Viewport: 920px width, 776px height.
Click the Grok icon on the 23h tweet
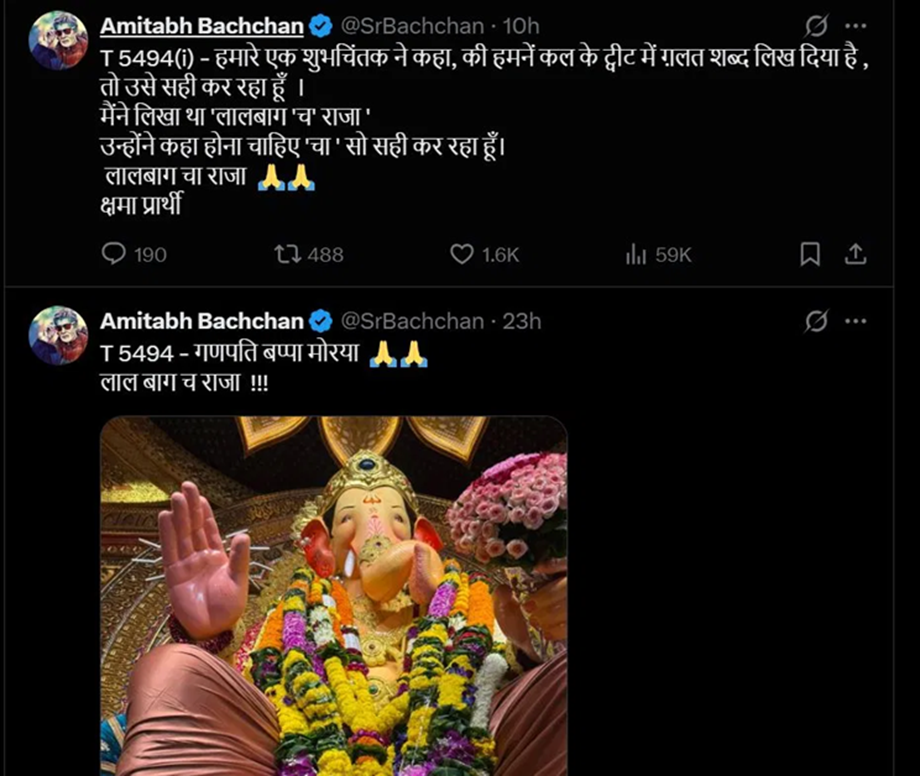816,321
